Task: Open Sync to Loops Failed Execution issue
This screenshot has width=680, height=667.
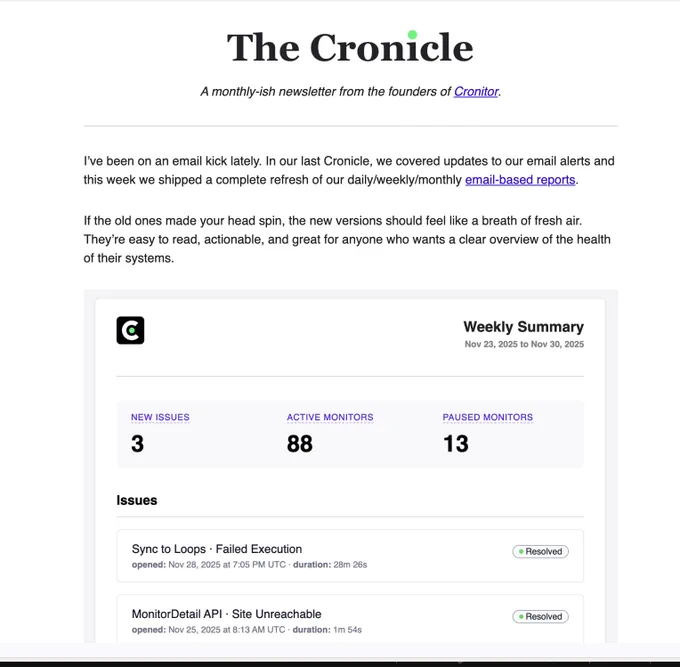Action: 217,549
